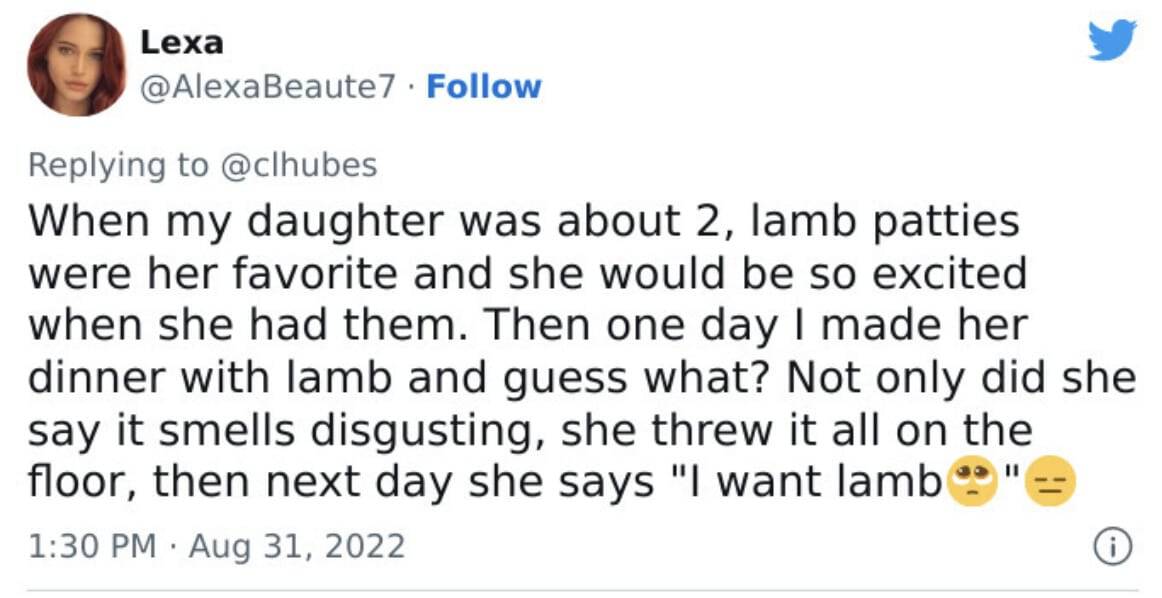
Task: Open the @AlexaBeaute7 handle
Action: [268, 87]
